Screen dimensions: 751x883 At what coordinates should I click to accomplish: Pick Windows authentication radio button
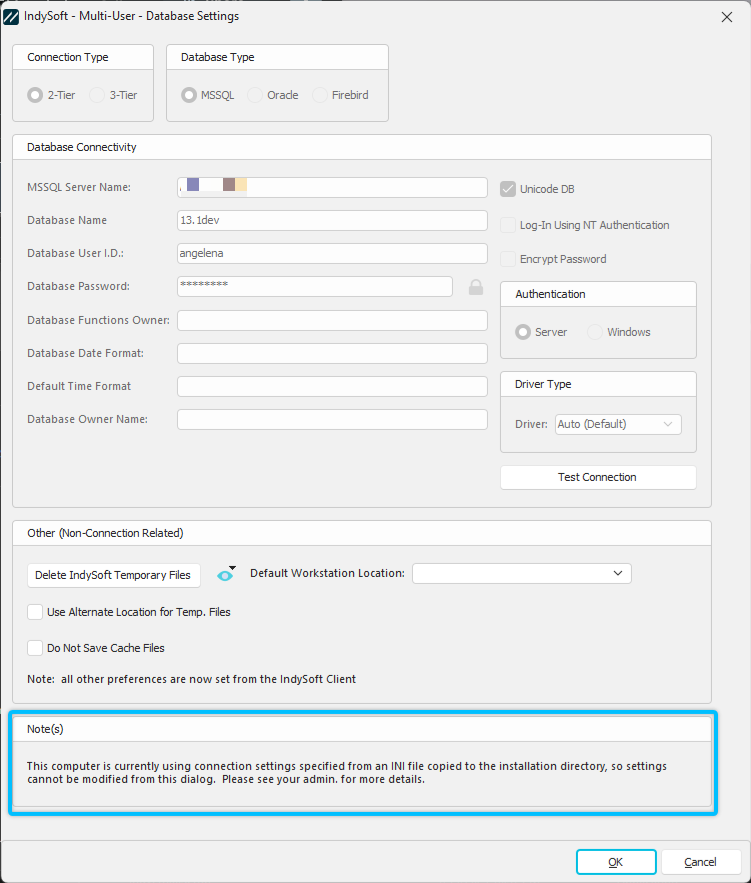[595, 332]
